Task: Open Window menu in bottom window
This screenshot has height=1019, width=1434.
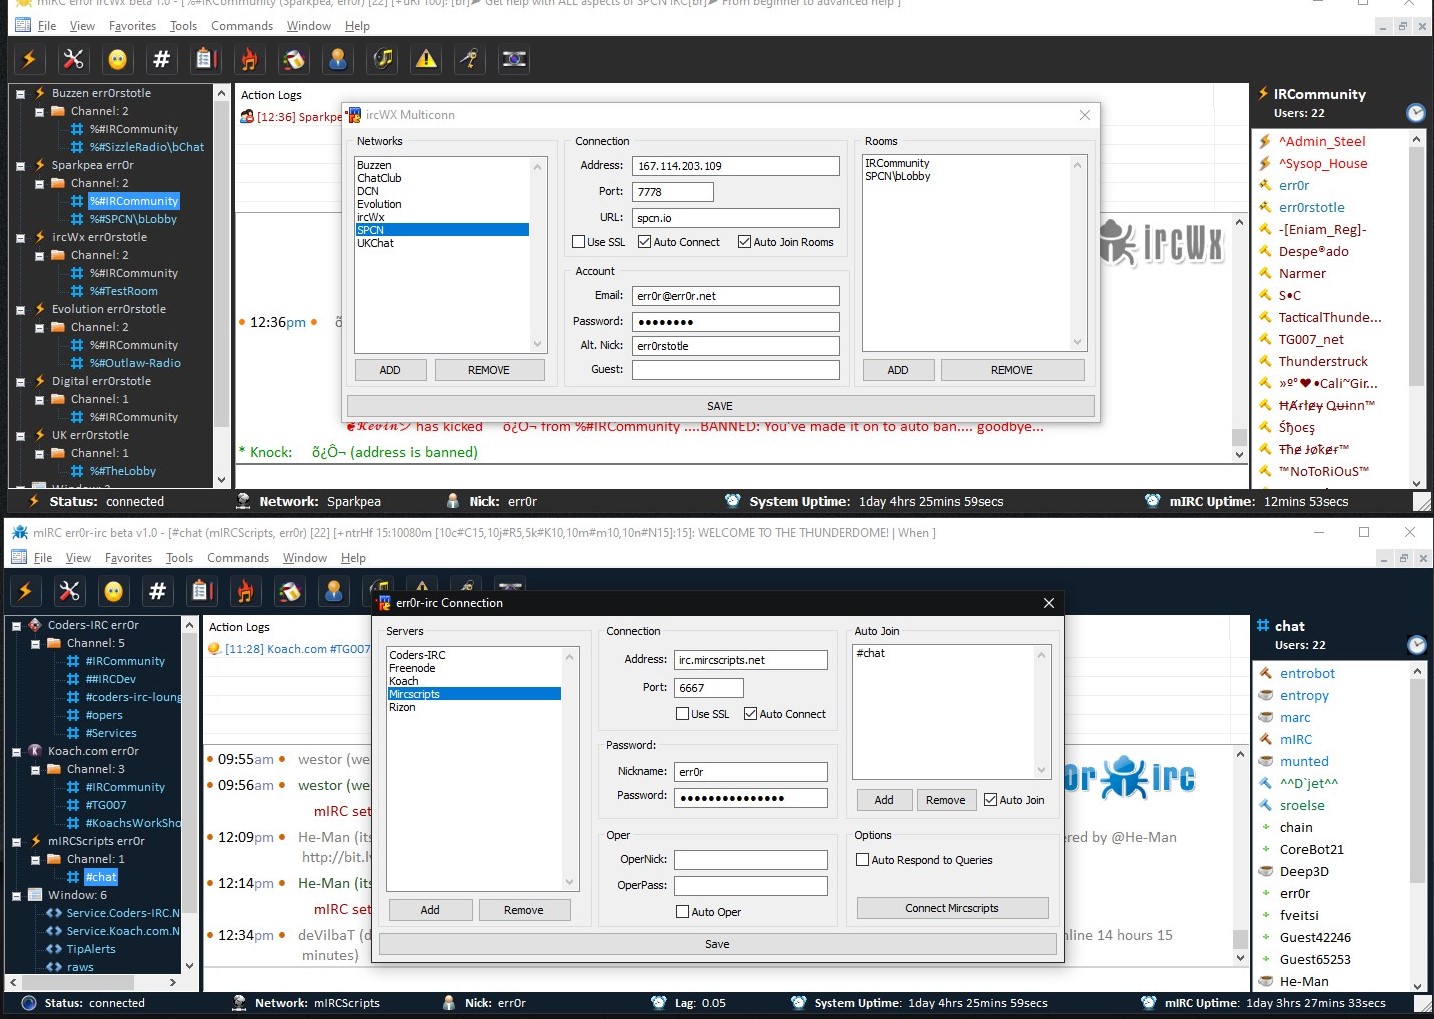Action: point(304,558)
